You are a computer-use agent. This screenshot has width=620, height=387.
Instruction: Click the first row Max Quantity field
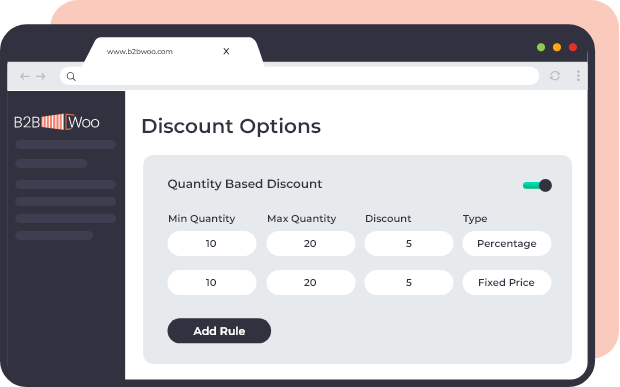[x=311, y=244]
